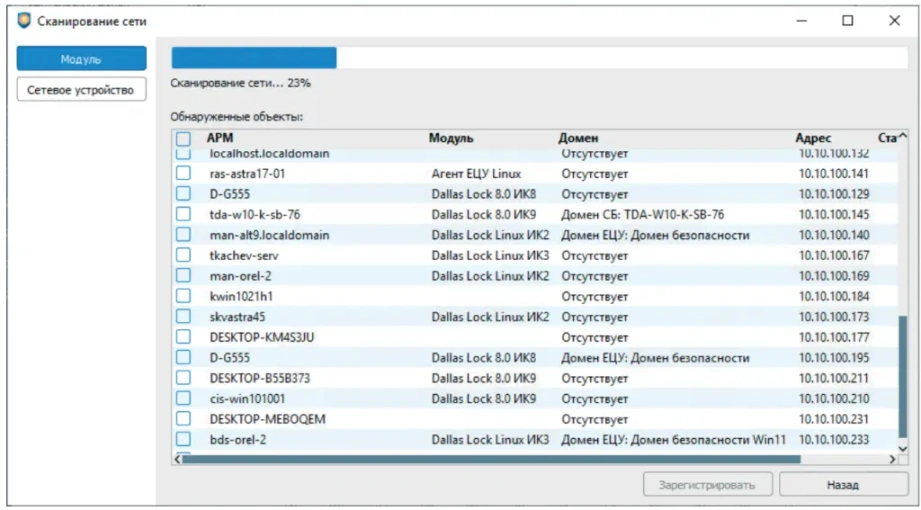Tick the skvastra45 checkbox
The image size is (921, 510).
pyautogui.click(x=183, y=317)
